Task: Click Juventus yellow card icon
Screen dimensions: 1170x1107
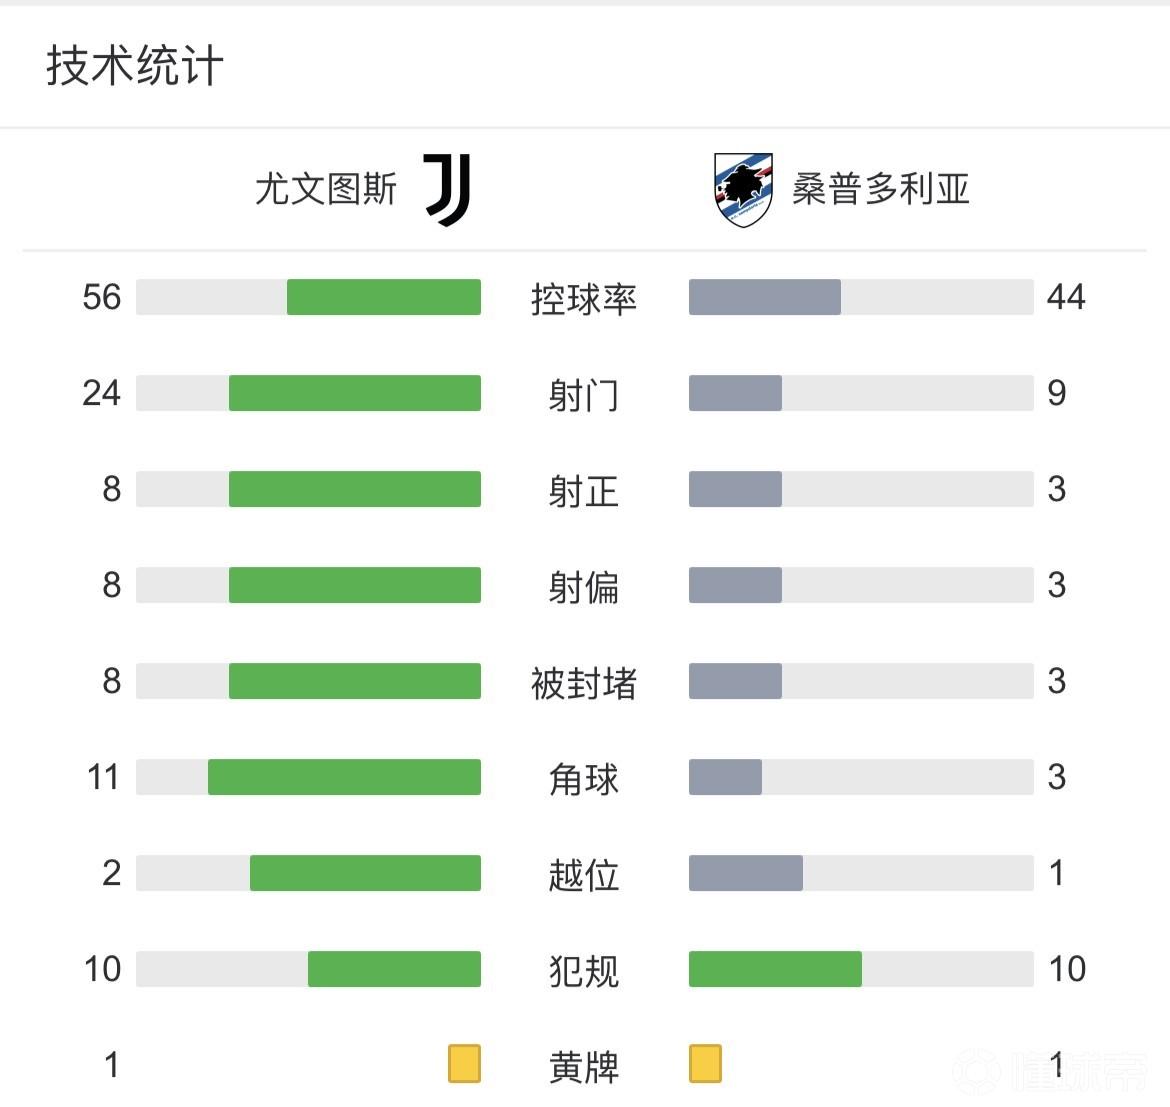Action: click(464, 1064)
